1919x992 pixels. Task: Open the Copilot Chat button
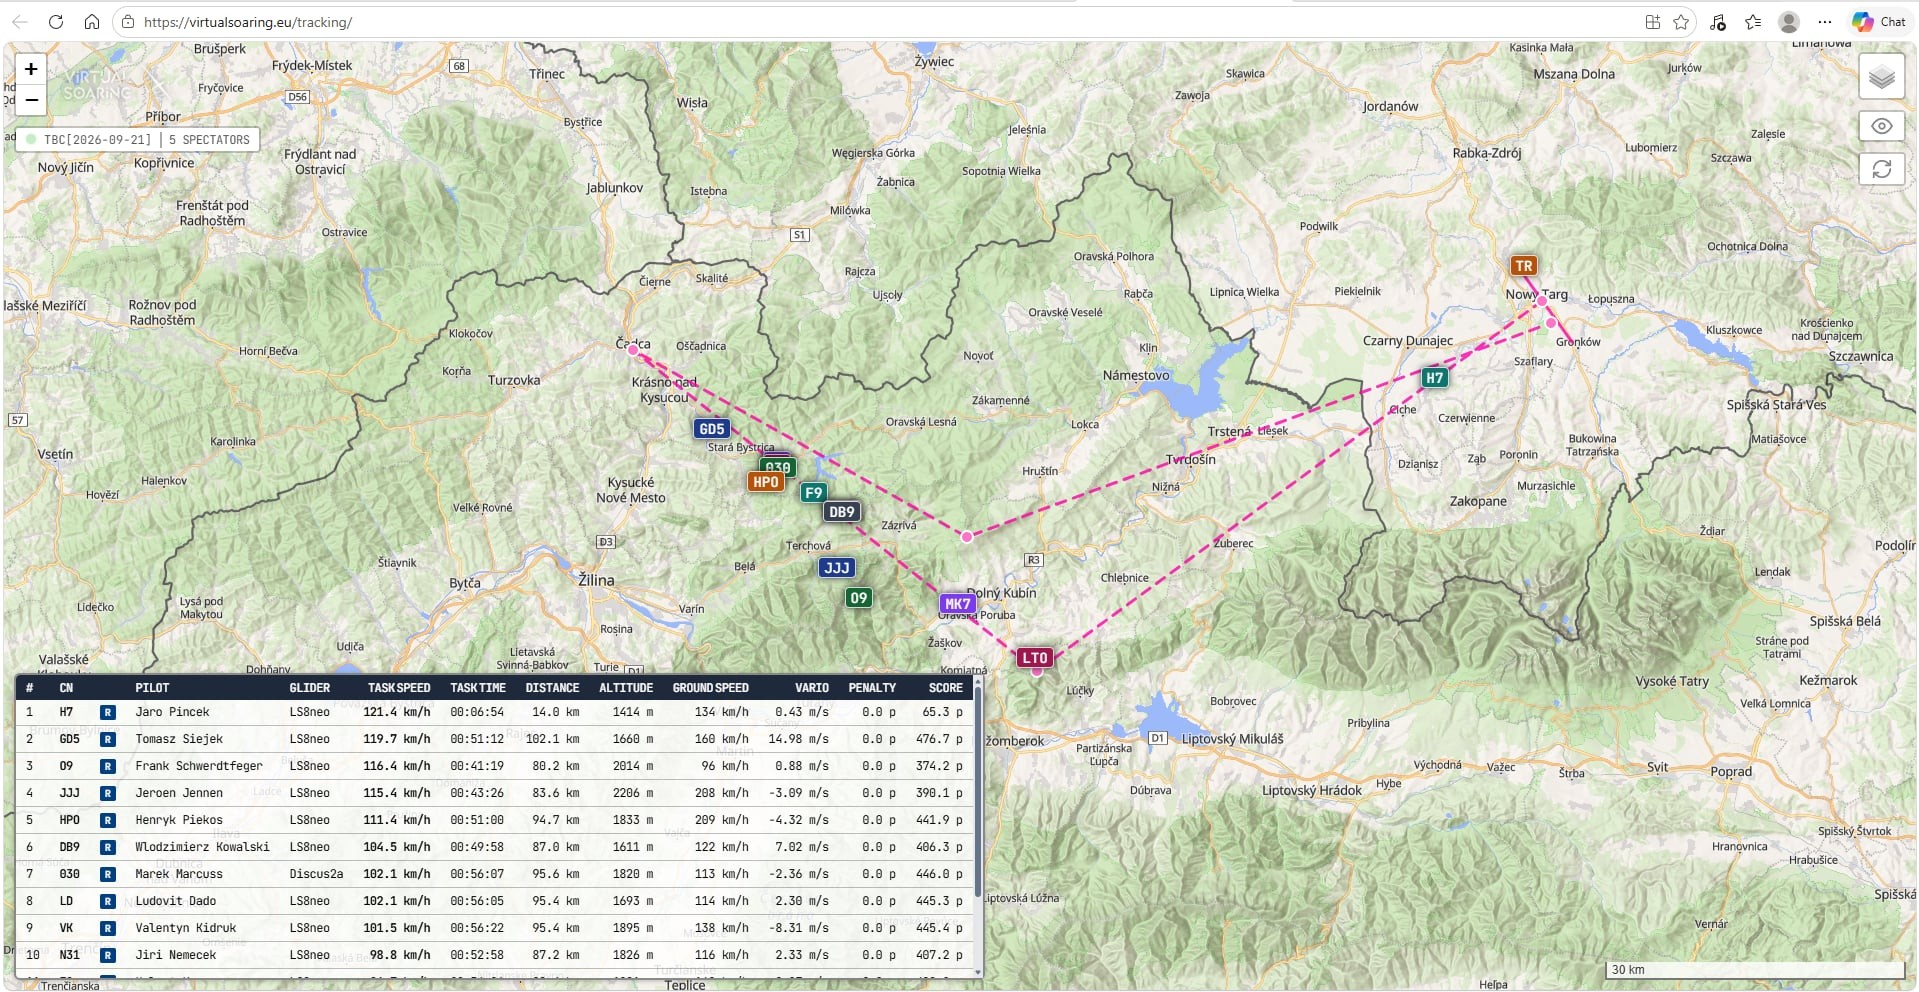(1879, 22)
